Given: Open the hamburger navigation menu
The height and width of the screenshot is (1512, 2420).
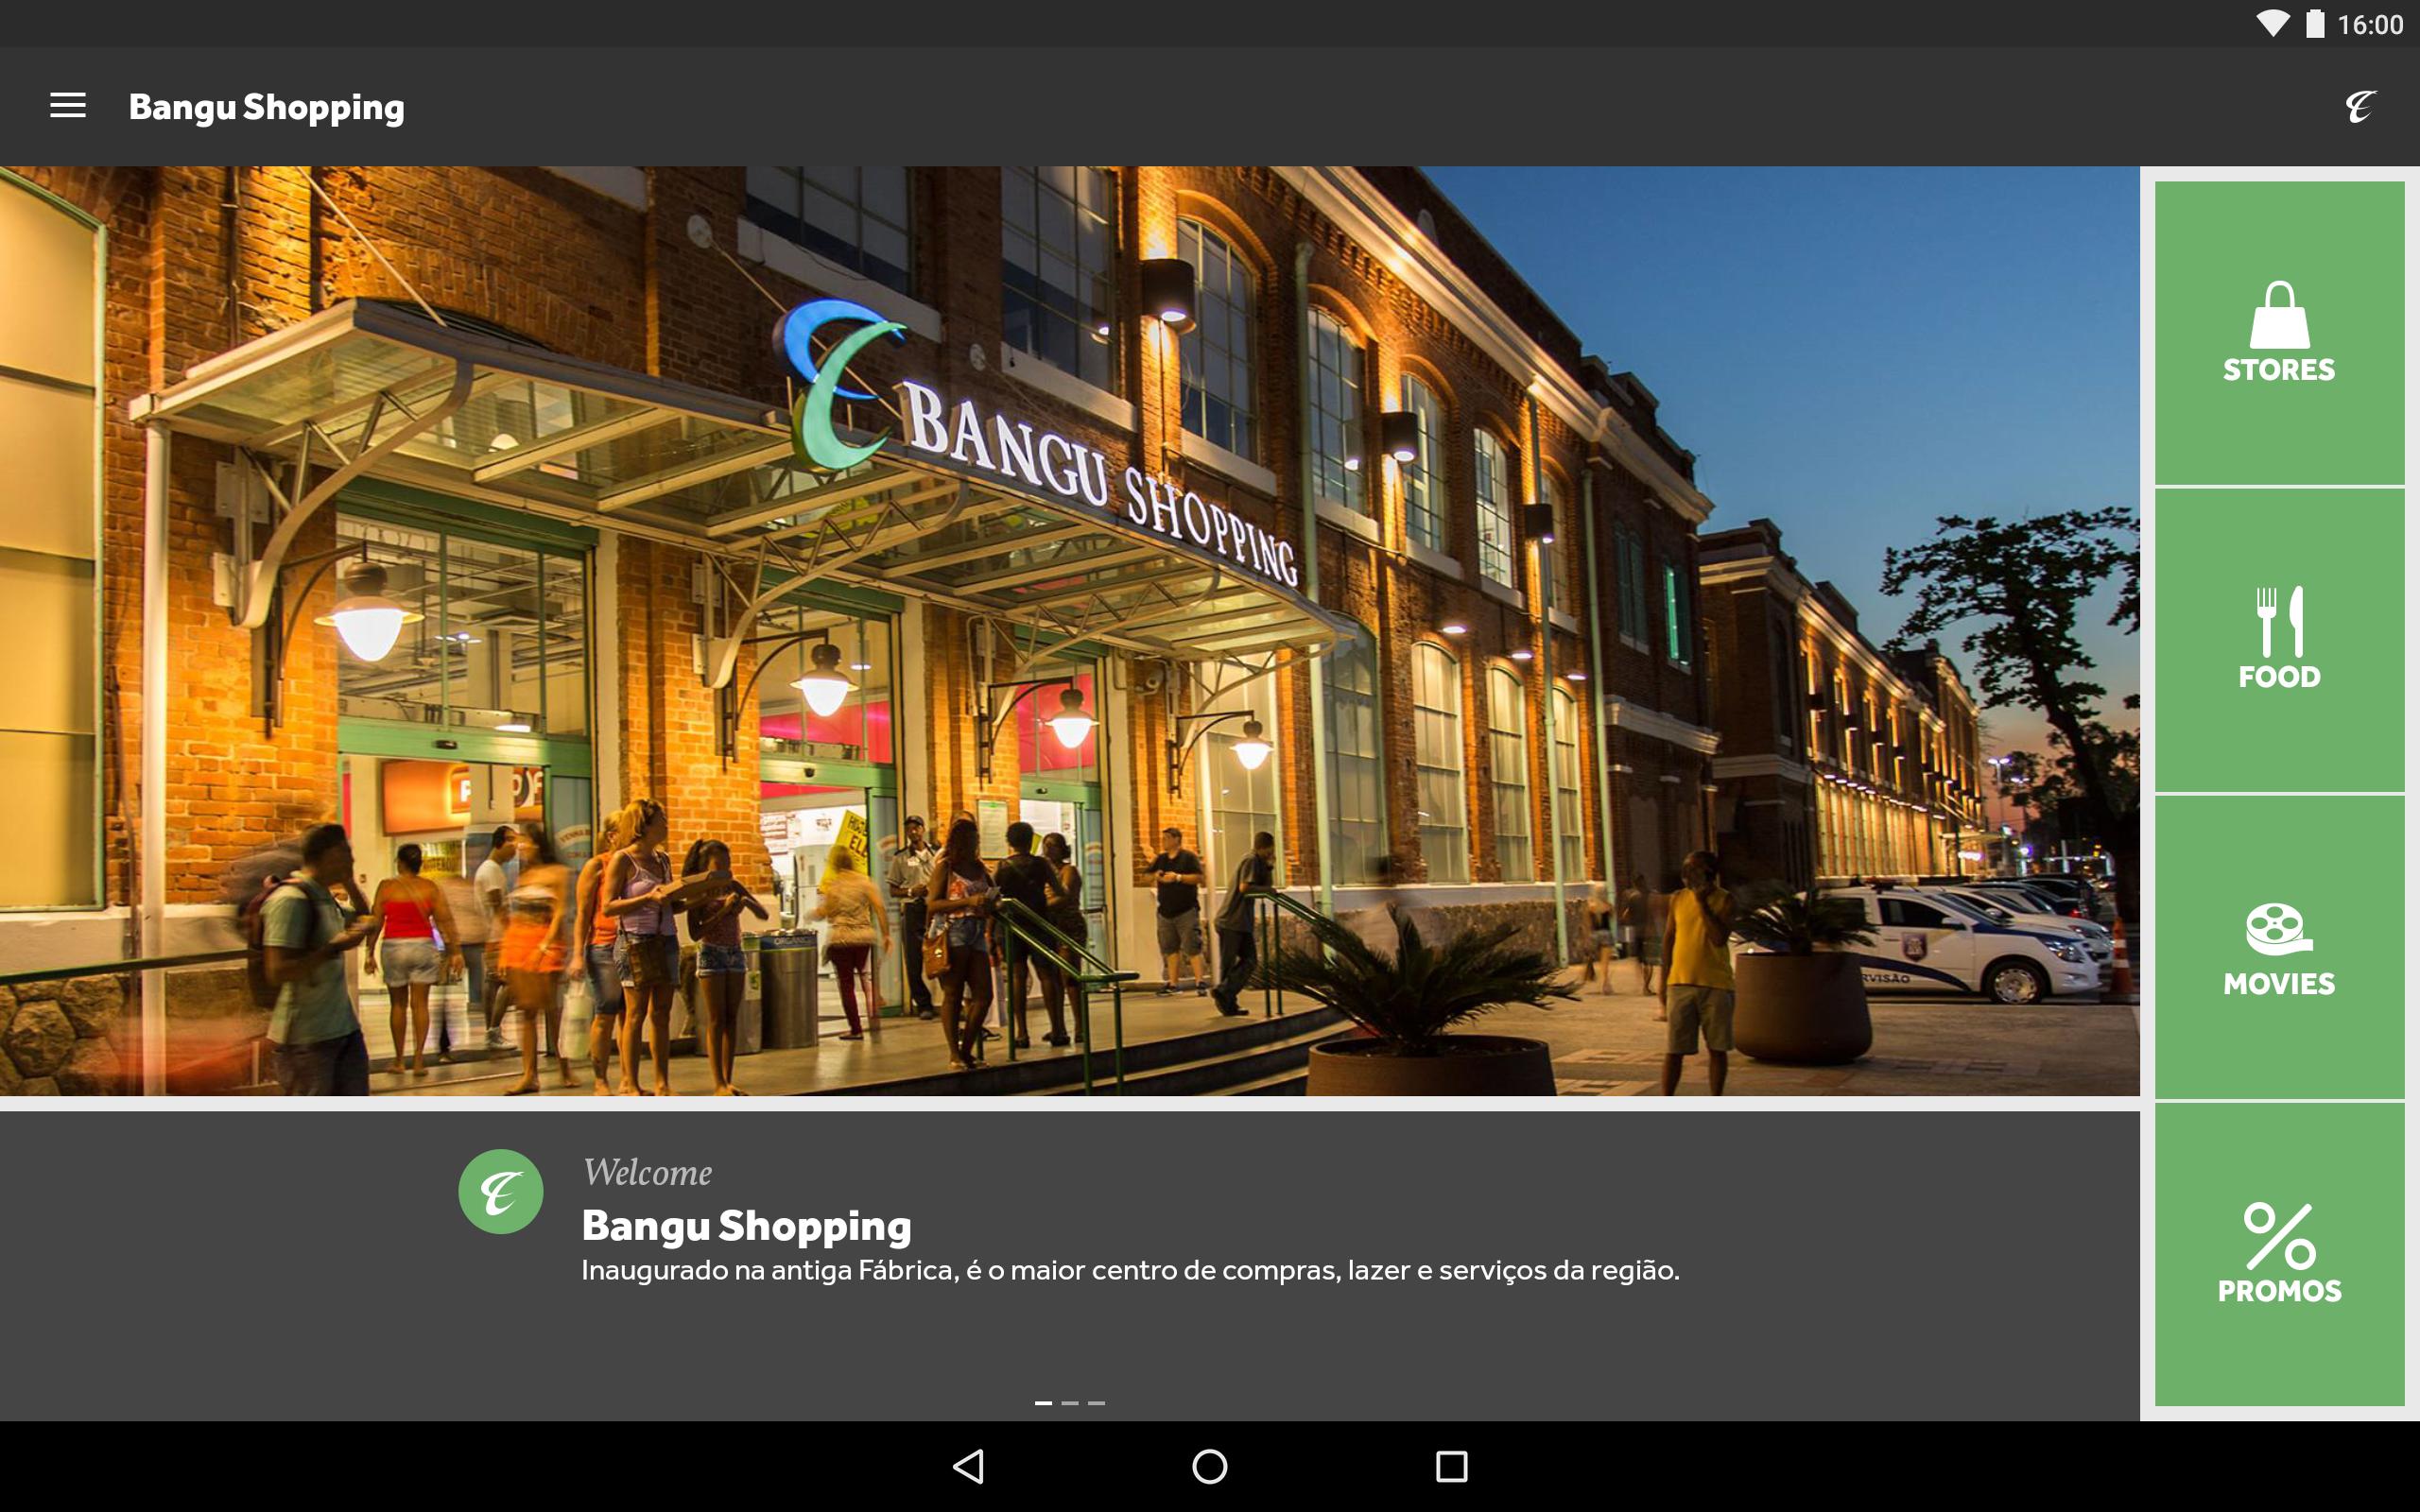Looking at the screenshot, I should [68, 105].
